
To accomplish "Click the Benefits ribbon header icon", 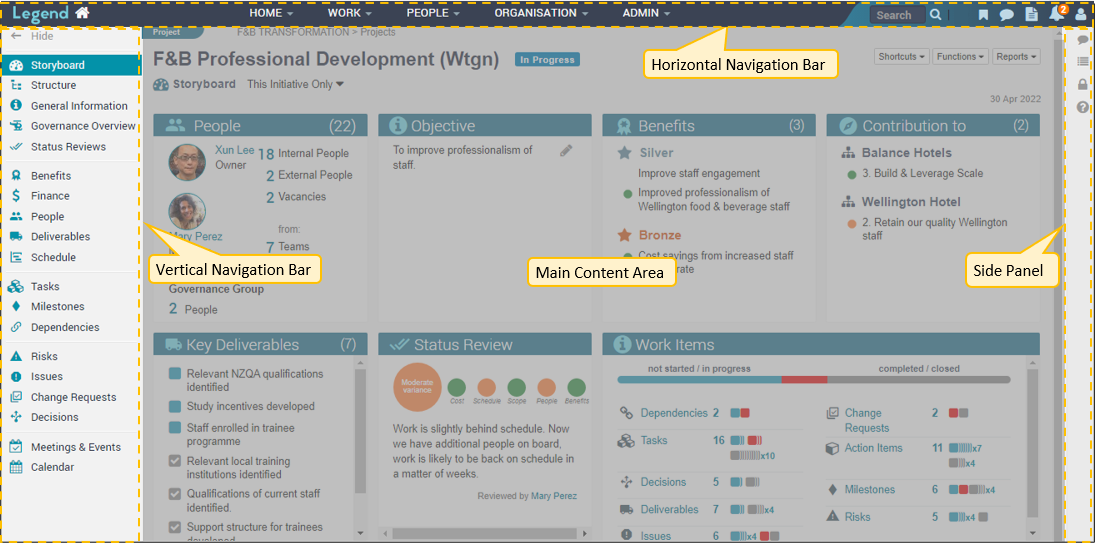I will (624, 126).
